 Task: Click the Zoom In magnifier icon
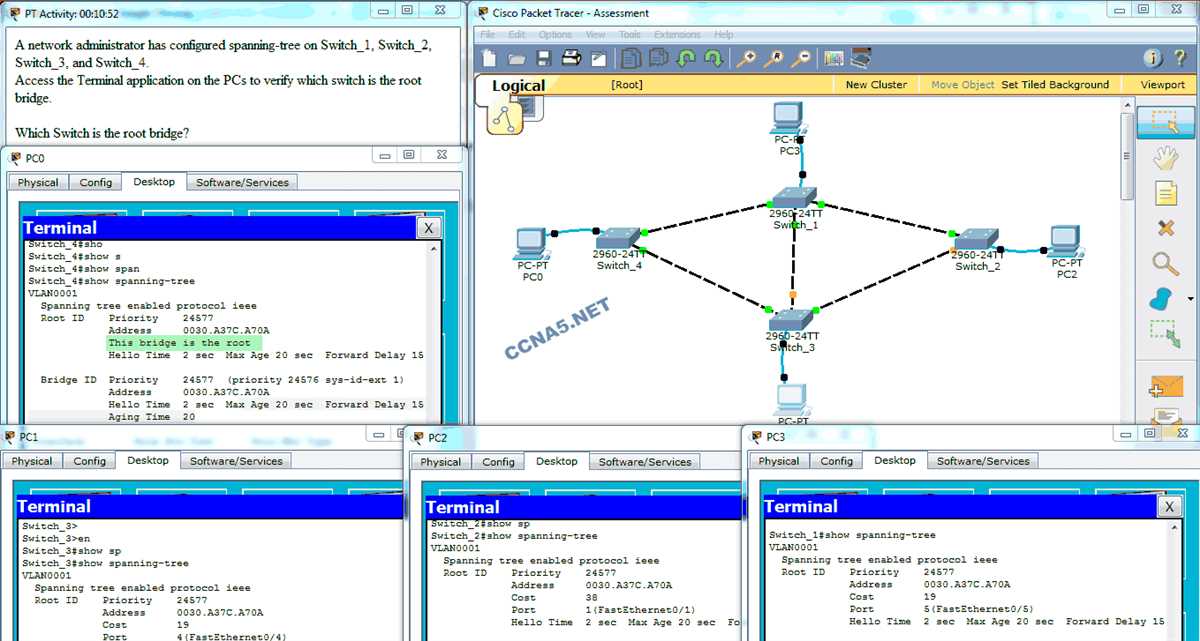click(x=746, y=58)
